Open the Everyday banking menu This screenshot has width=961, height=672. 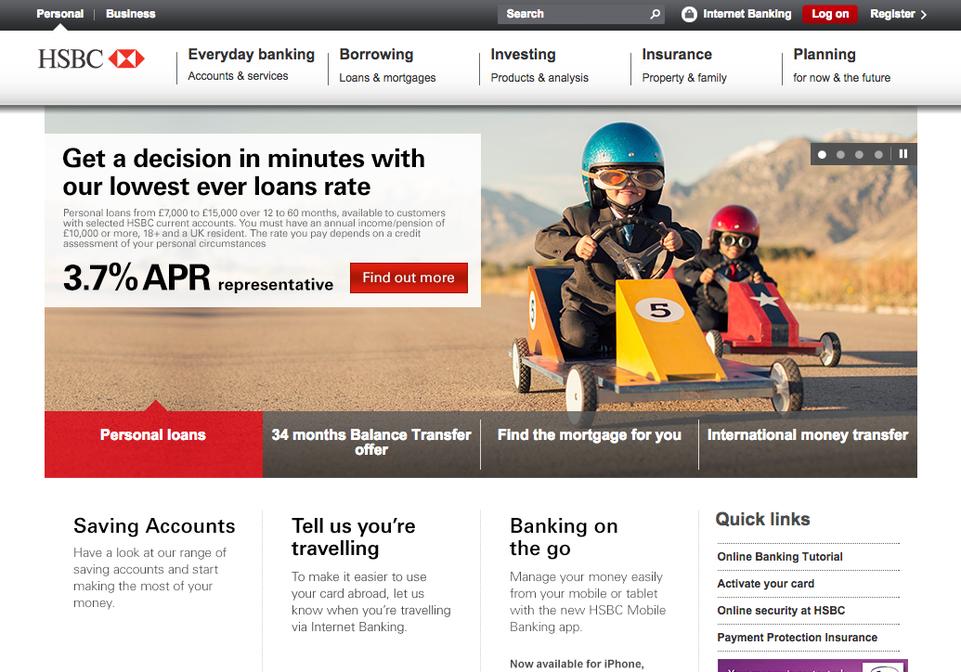251,55
